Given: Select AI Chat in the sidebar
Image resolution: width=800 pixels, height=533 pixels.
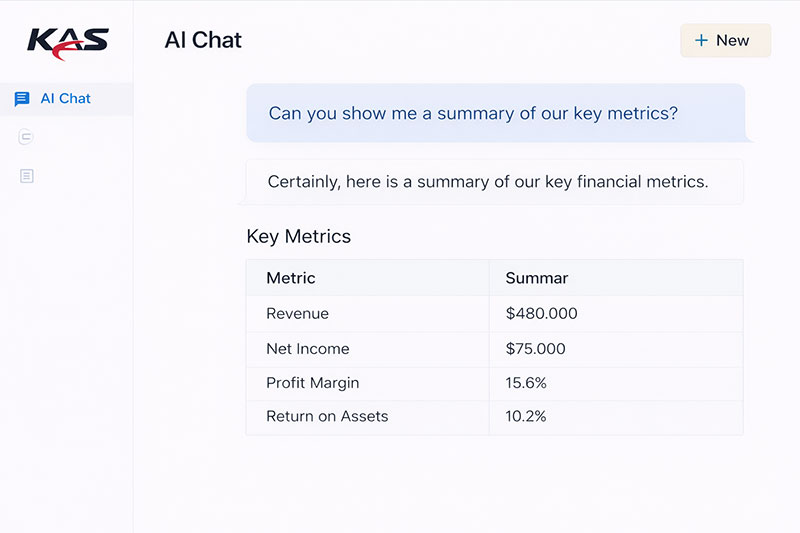Looking at the screenshot, I should 66,99.
